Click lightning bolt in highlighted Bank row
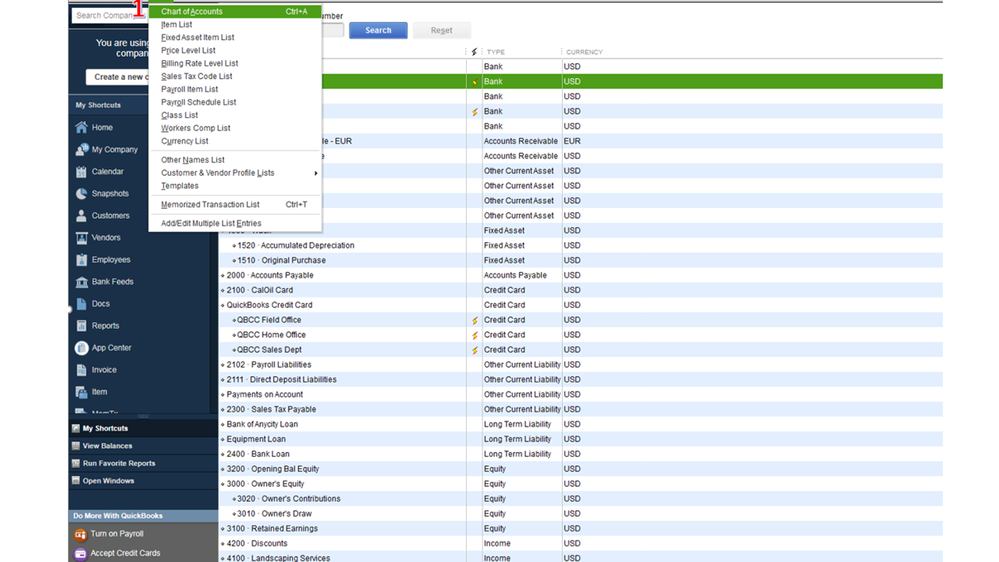Image resolution: width=999 pixels, height=562 pixels. (x=475, y=82)
